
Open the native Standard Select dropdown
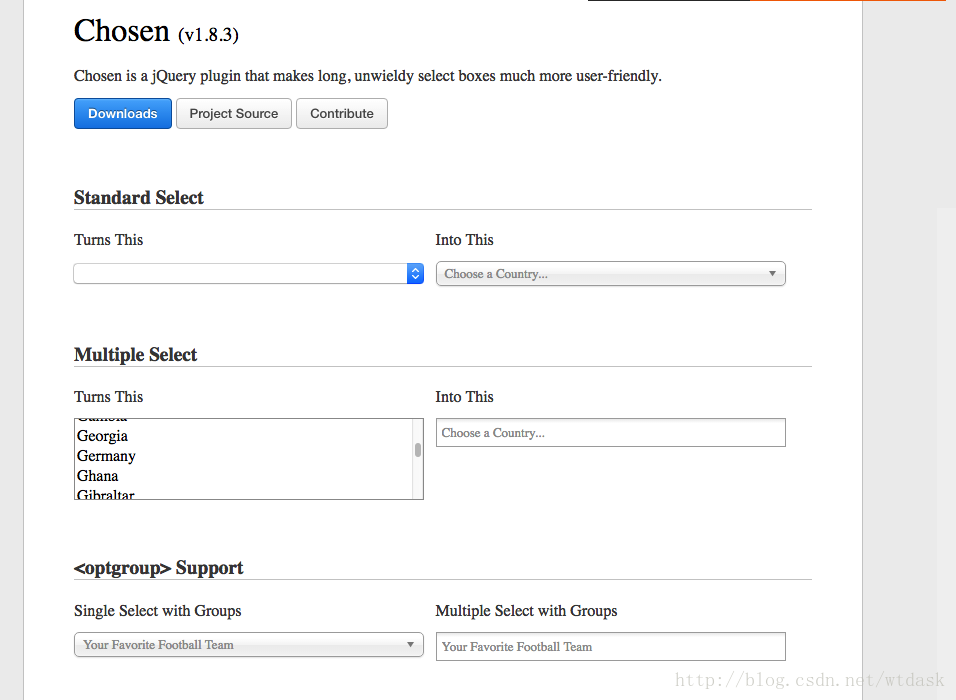(x=248, y=273)
